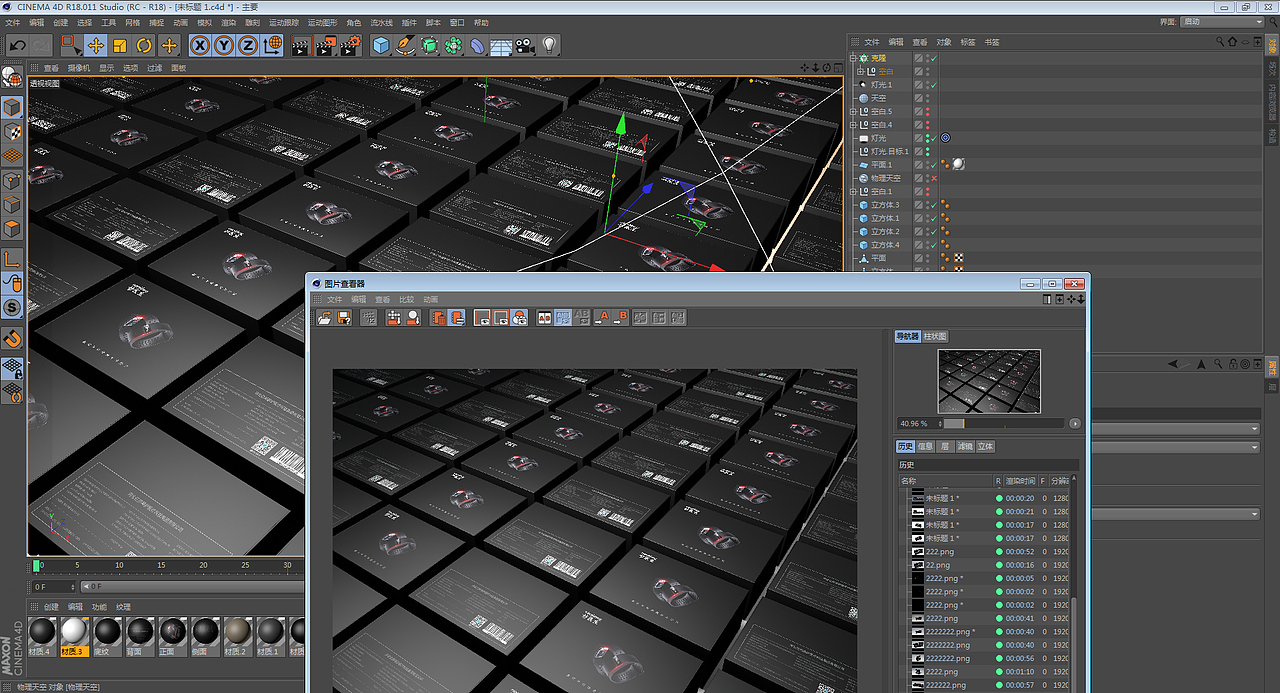Toggle visibility dots for 空白.5

point(926,111)
